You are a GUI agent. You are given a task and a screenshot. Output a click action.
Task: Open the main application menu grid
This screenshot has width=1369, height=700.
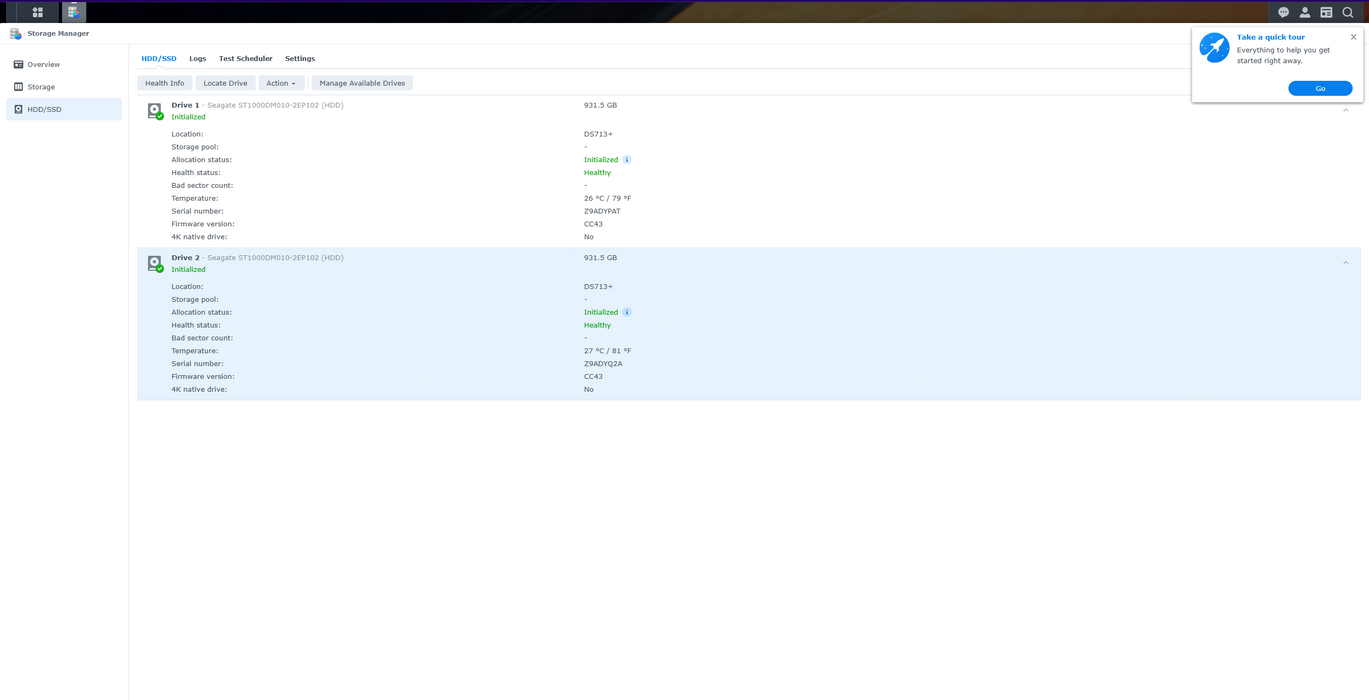pyautogui.click(x=37, y=12)
